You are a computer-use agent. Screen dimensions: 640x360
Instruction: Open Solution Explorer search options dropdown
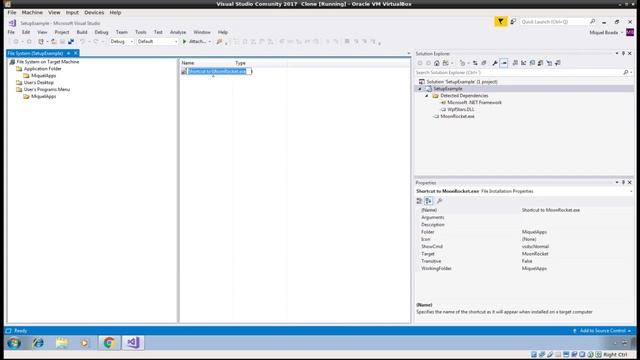631,72
